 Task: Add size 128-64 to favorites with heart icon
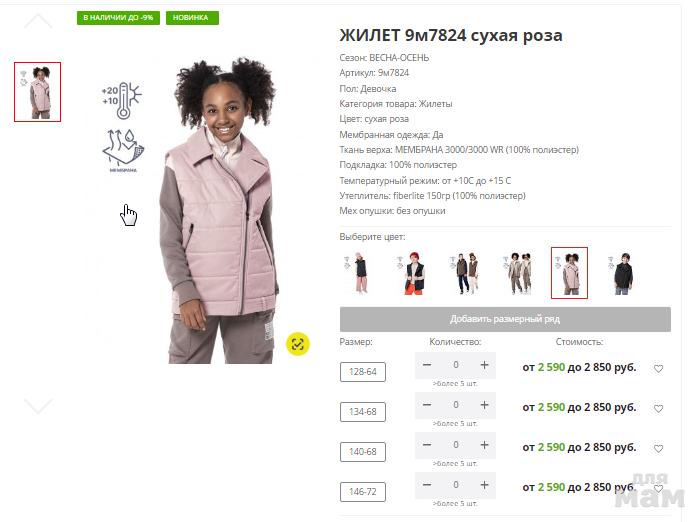[658, 368]
